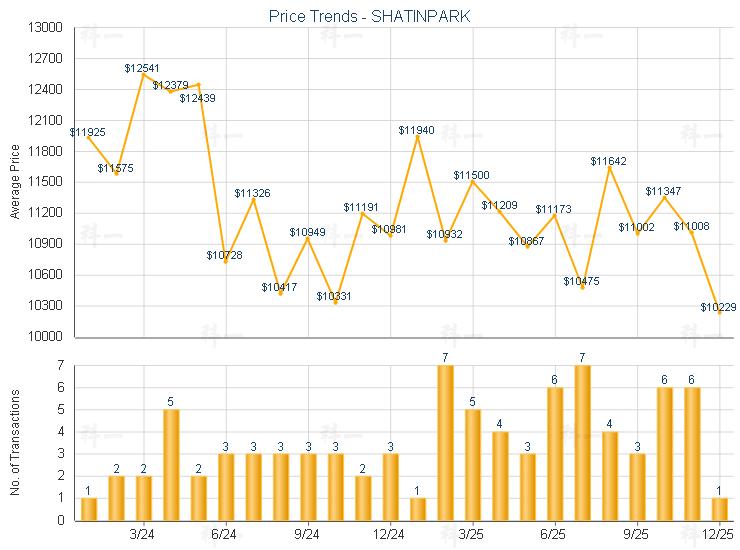Click the $11500 data point
The height and width of the screenshot is (550, 740).
coord(473,181)
